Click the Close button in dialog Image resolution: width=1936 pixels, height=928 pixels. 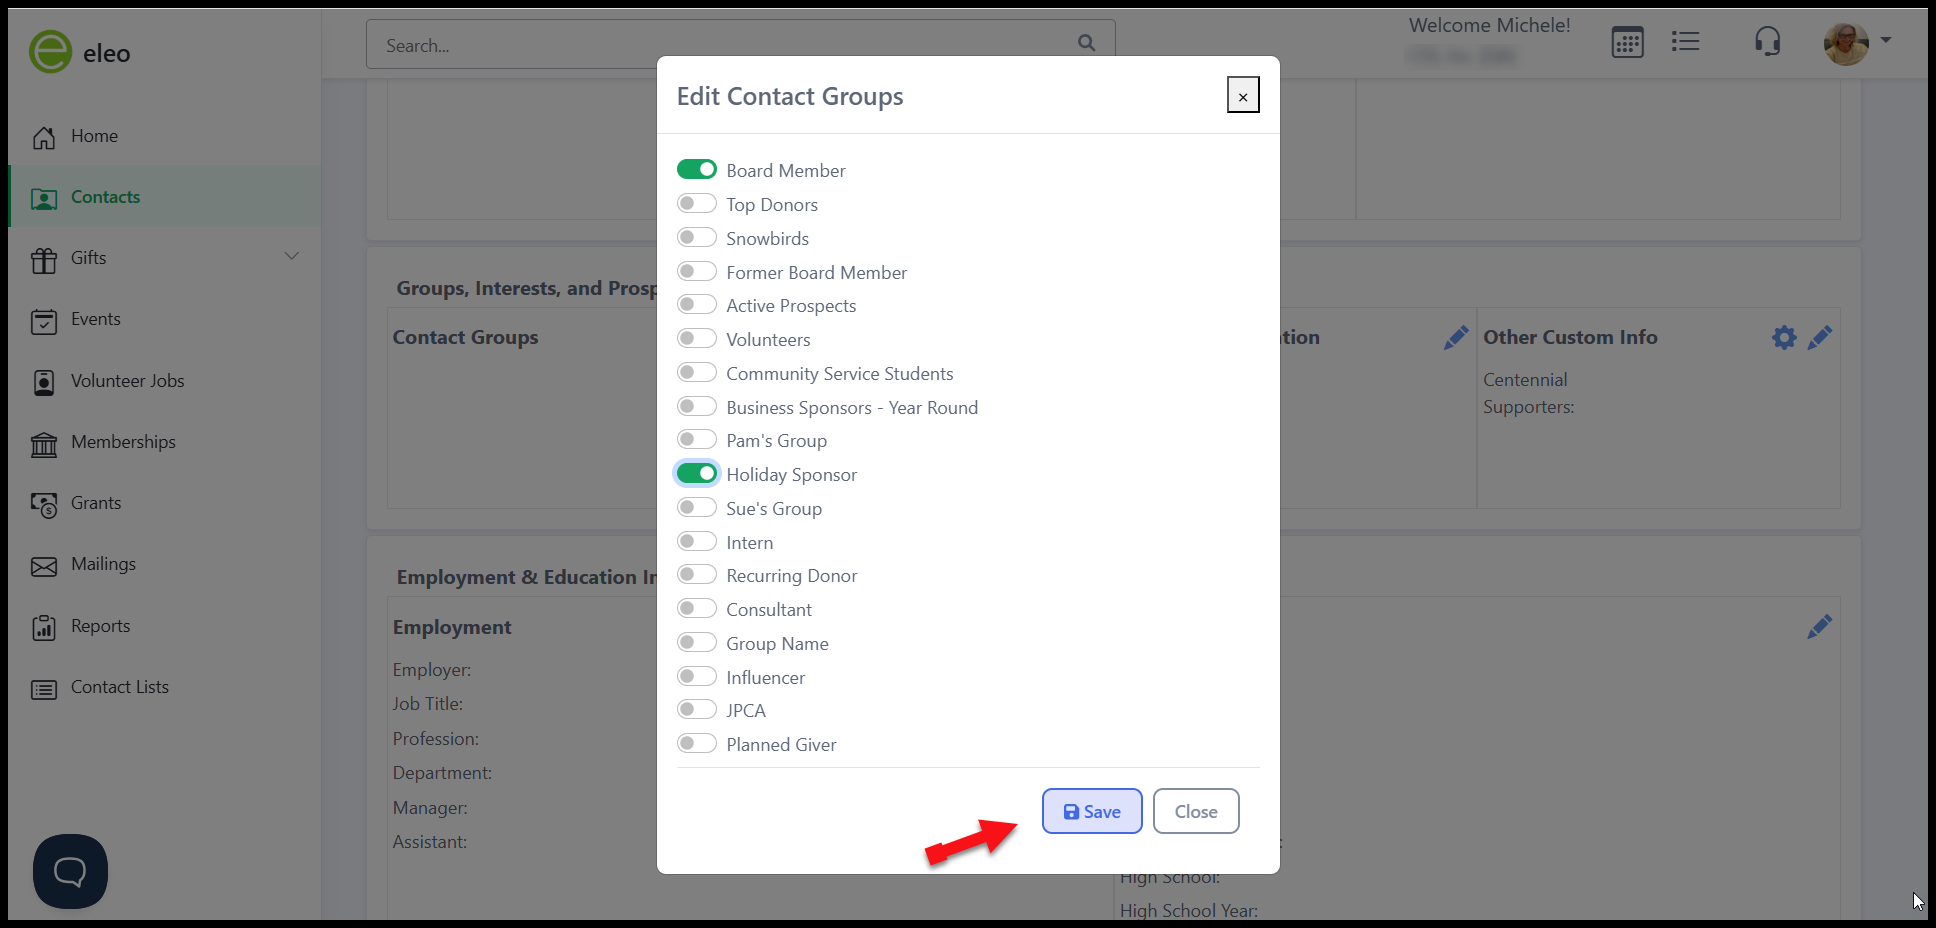pyautogui.click(x=1196, y=811)
